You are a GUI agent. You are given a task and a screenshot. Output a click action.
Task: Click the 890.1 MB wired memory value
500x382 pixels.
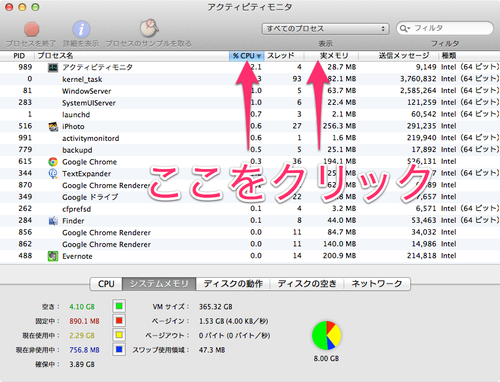tap(84, 321)
